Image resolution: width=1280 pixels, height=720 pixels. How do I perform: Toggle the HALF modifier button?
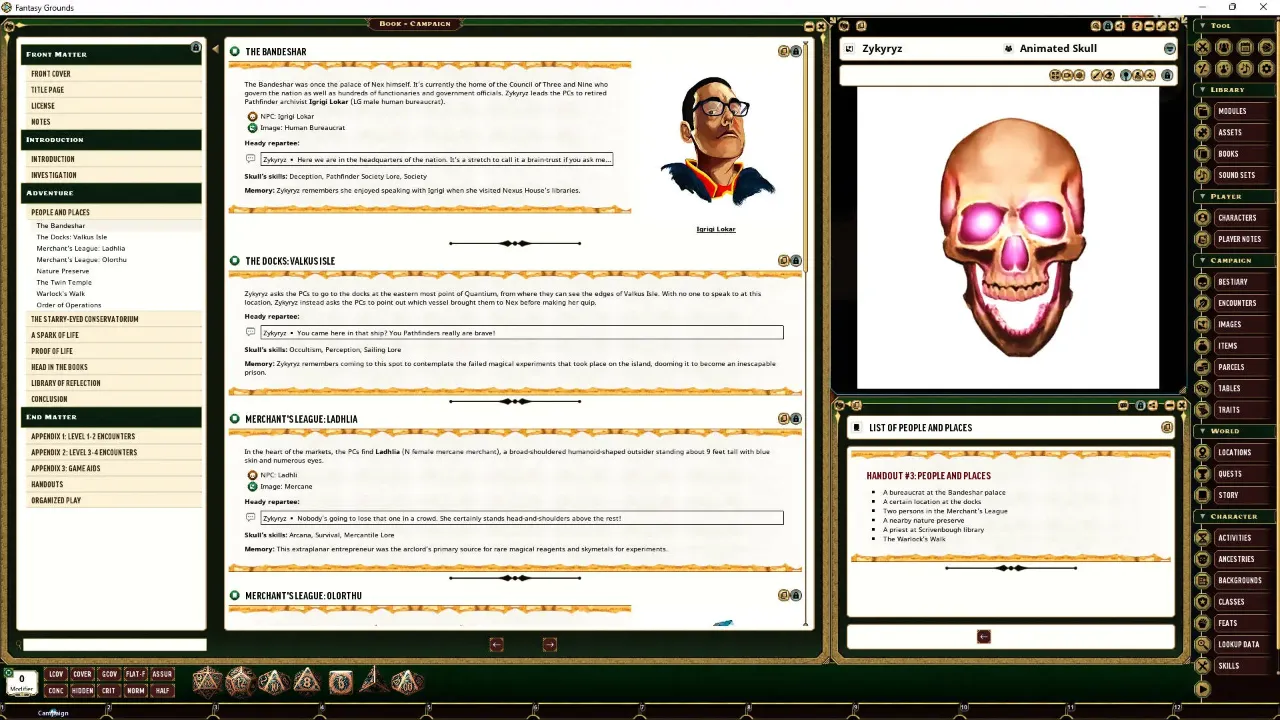[162, 690]
